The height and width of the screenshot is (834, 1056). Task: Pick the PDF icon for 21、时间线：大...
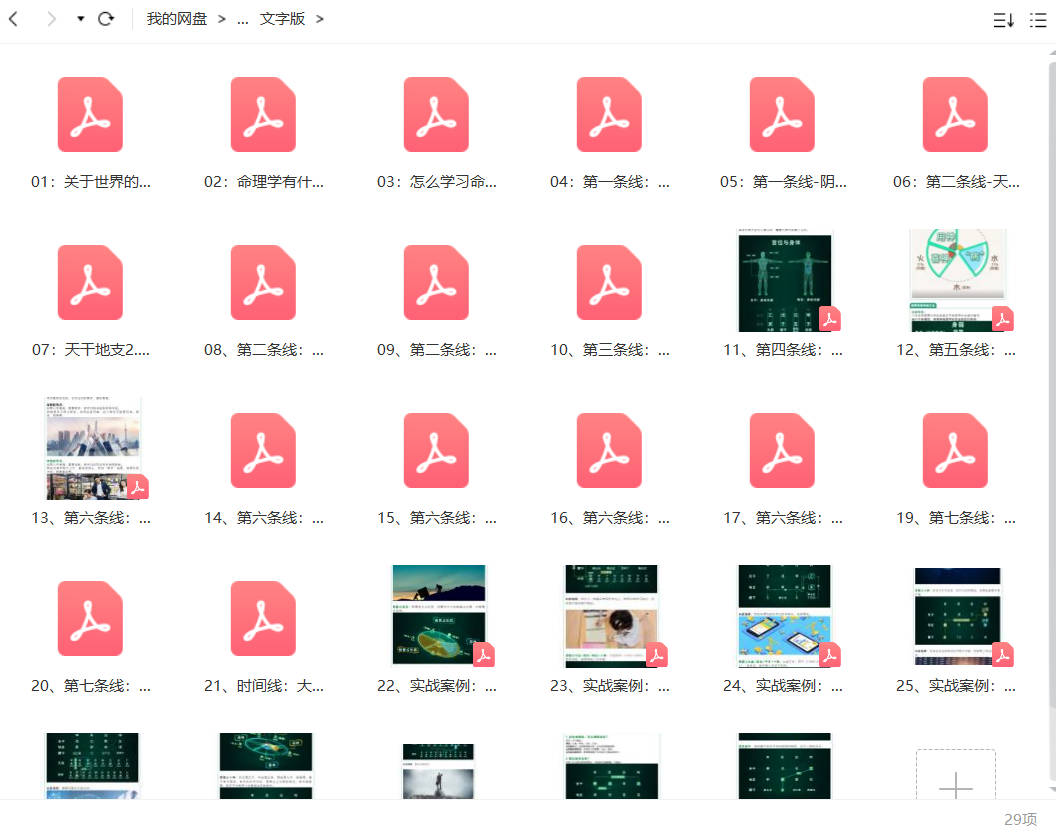coord(263,618)
